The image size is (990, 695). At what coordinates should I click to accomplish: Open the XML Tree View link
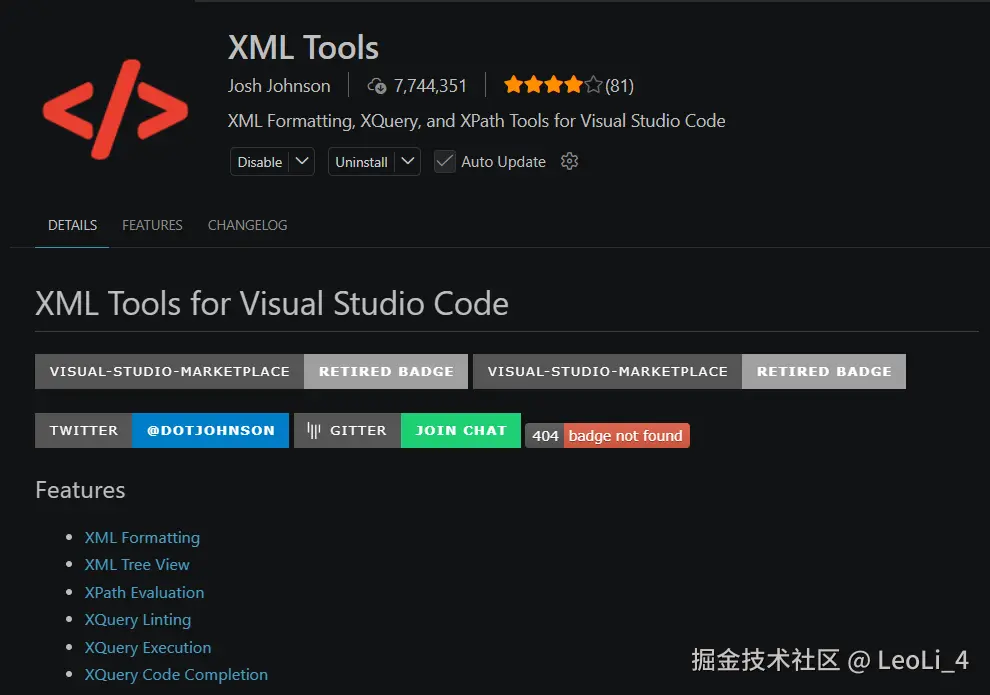pos(137,565)
